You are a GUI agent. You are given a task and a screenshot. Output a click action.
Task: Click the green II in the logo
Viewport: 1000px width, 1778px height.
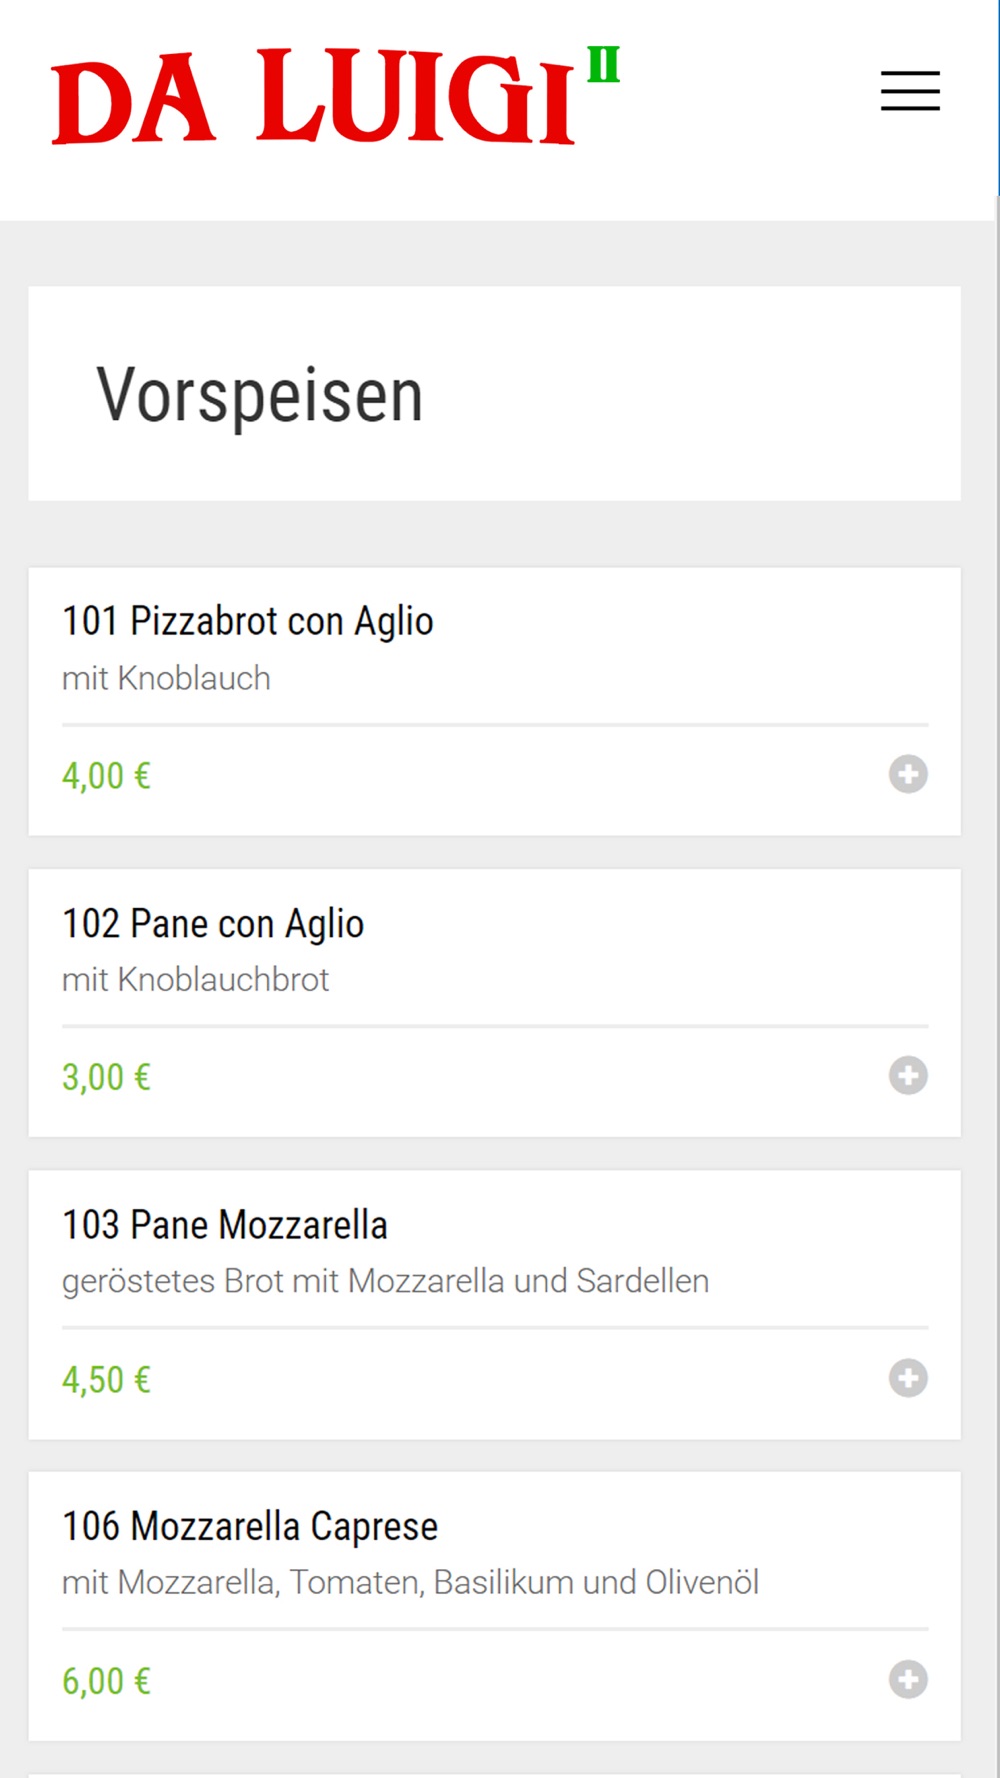click(603, 64)
